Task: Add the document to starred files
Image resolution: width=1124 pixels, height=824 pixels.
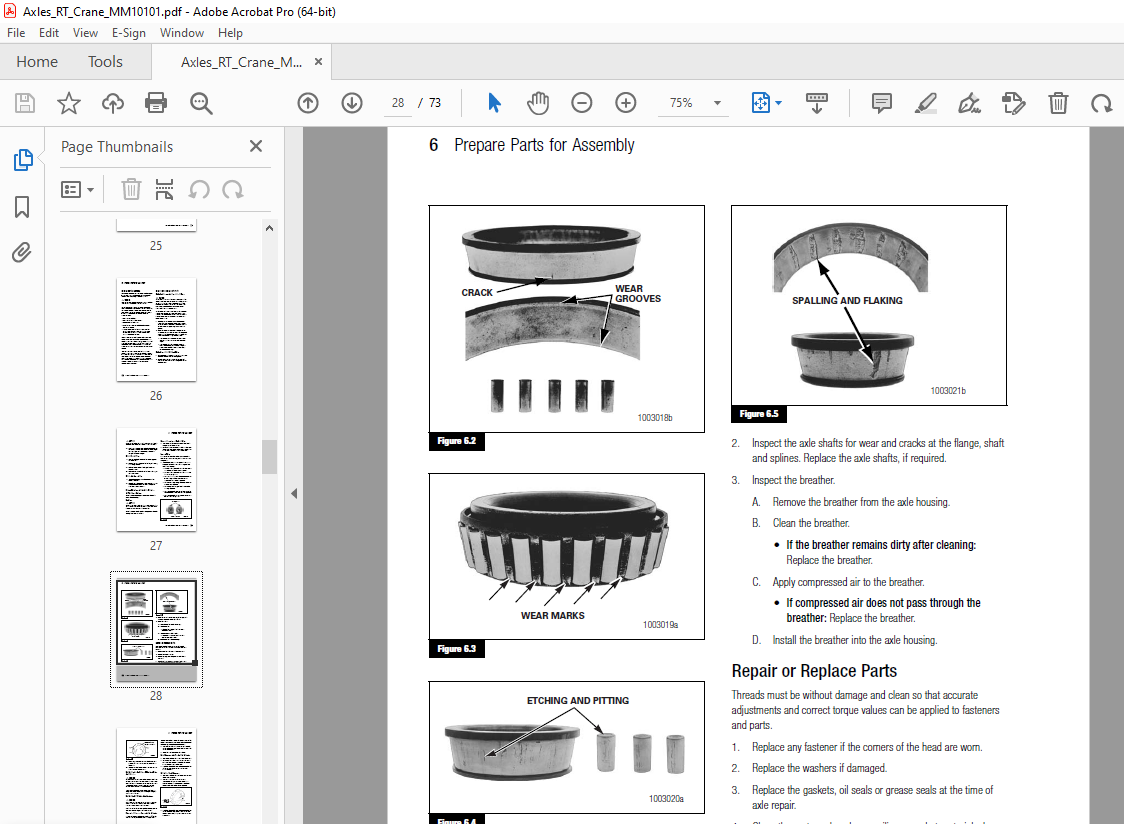Action: coord(69,103)
